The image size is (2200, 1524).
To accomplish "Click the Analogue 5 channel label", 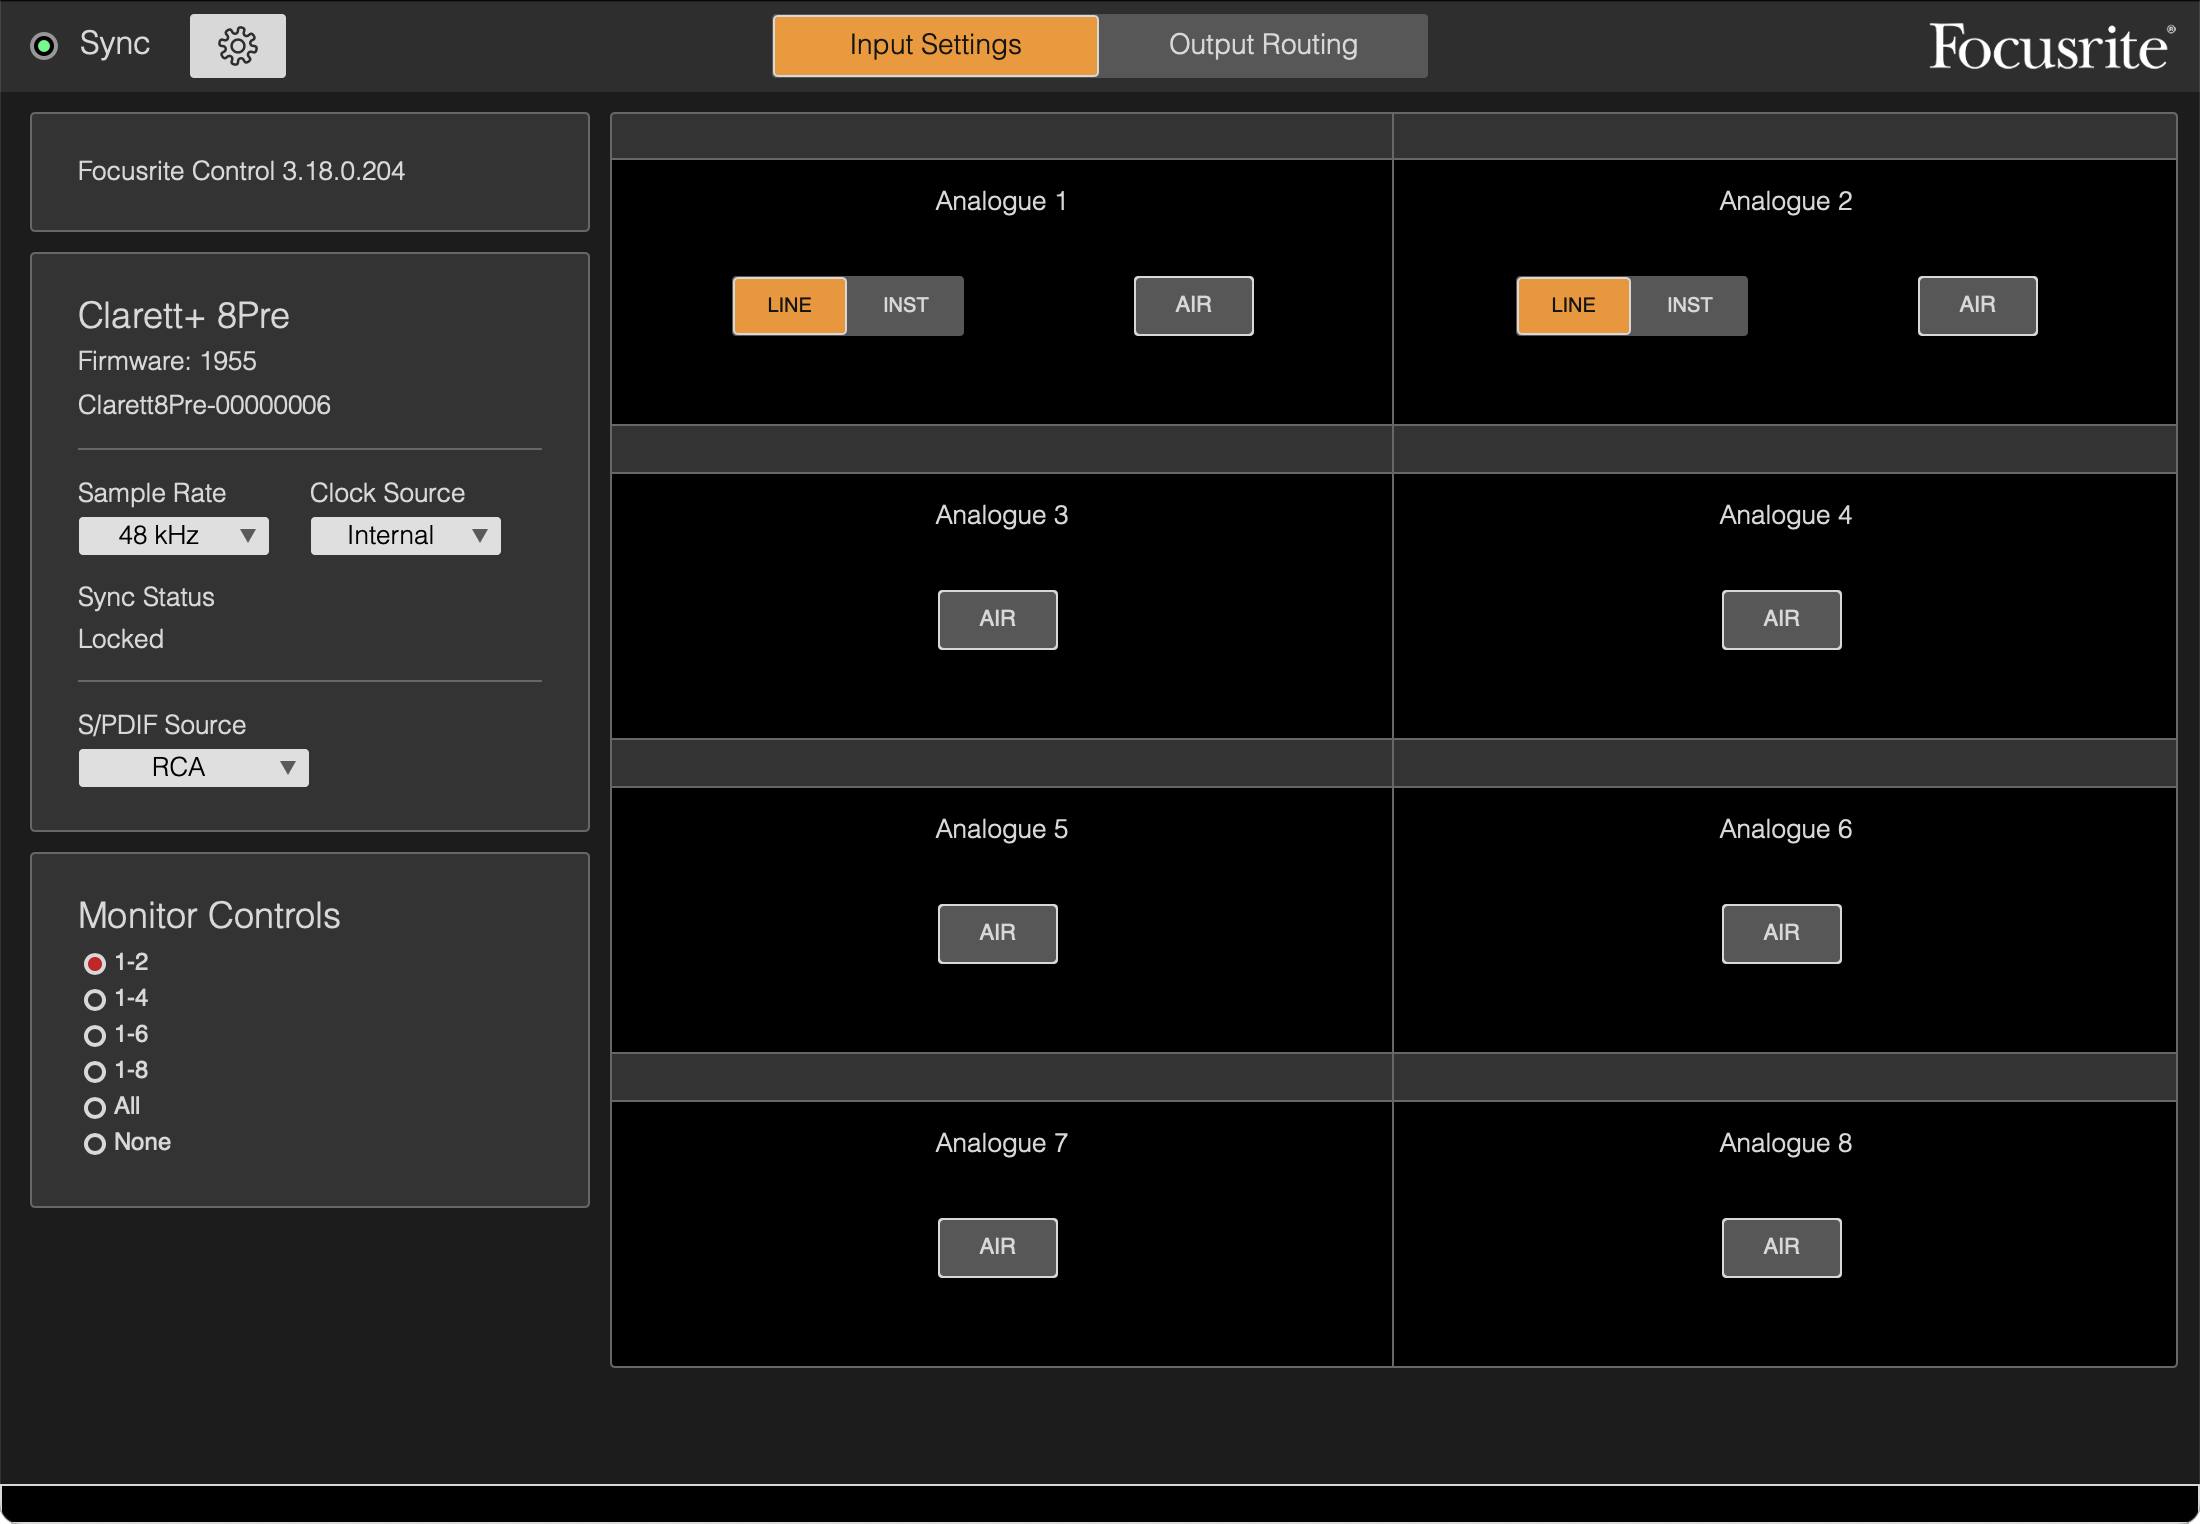I will click(x=1001, y=829).
